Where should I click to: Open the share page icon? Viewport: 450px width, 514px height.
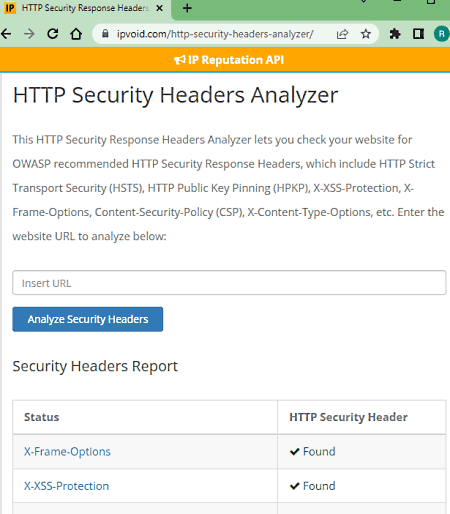tap(342, 34)
